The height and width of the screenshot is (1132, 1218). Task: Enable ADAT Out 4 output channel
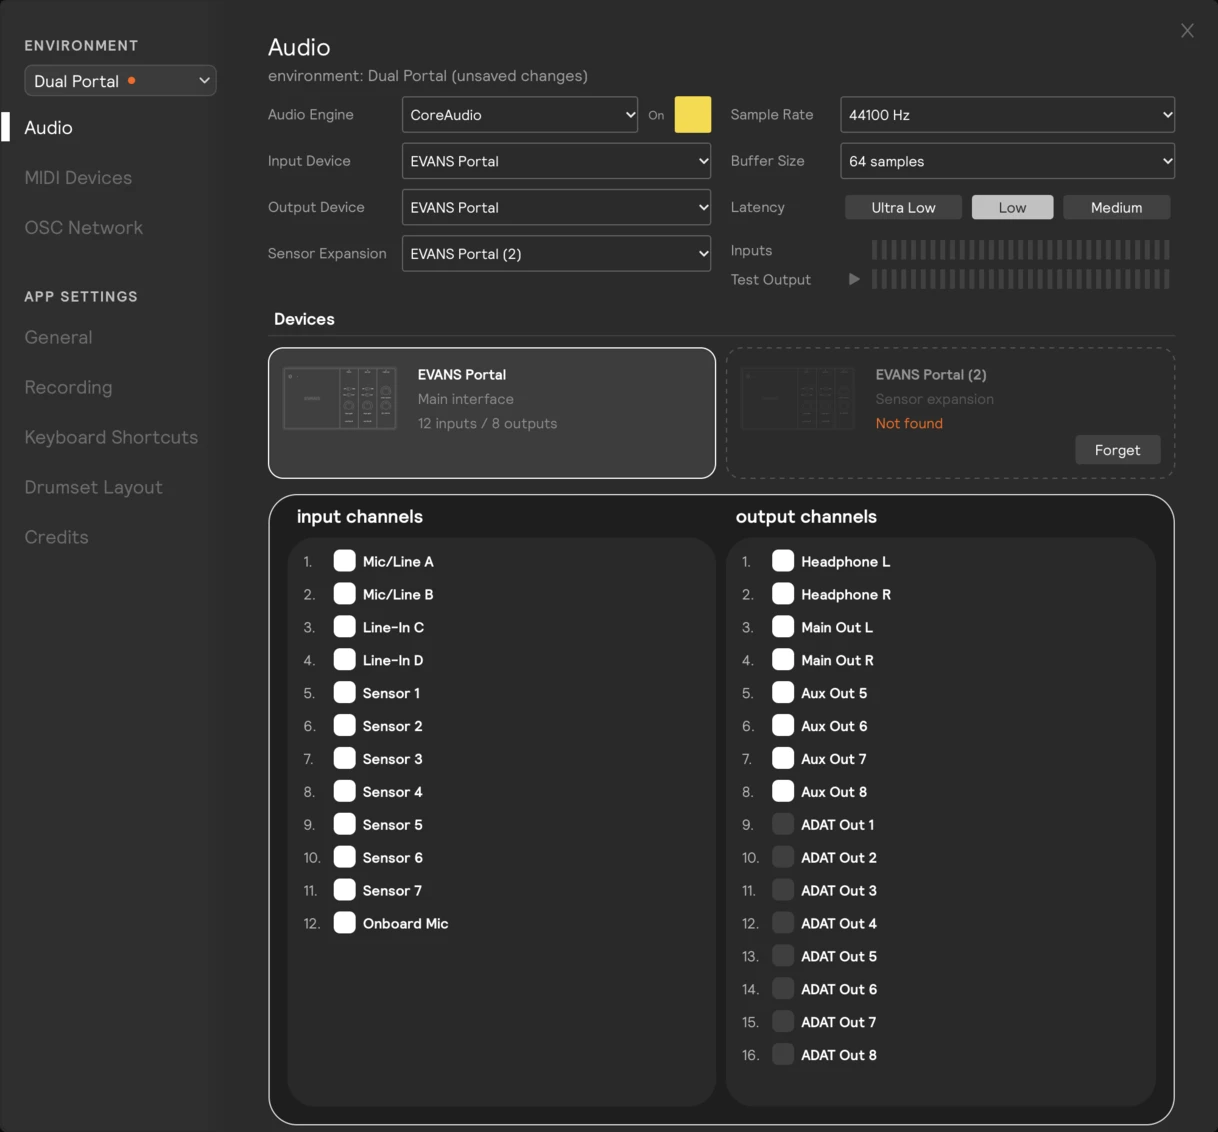click(783, 924)
